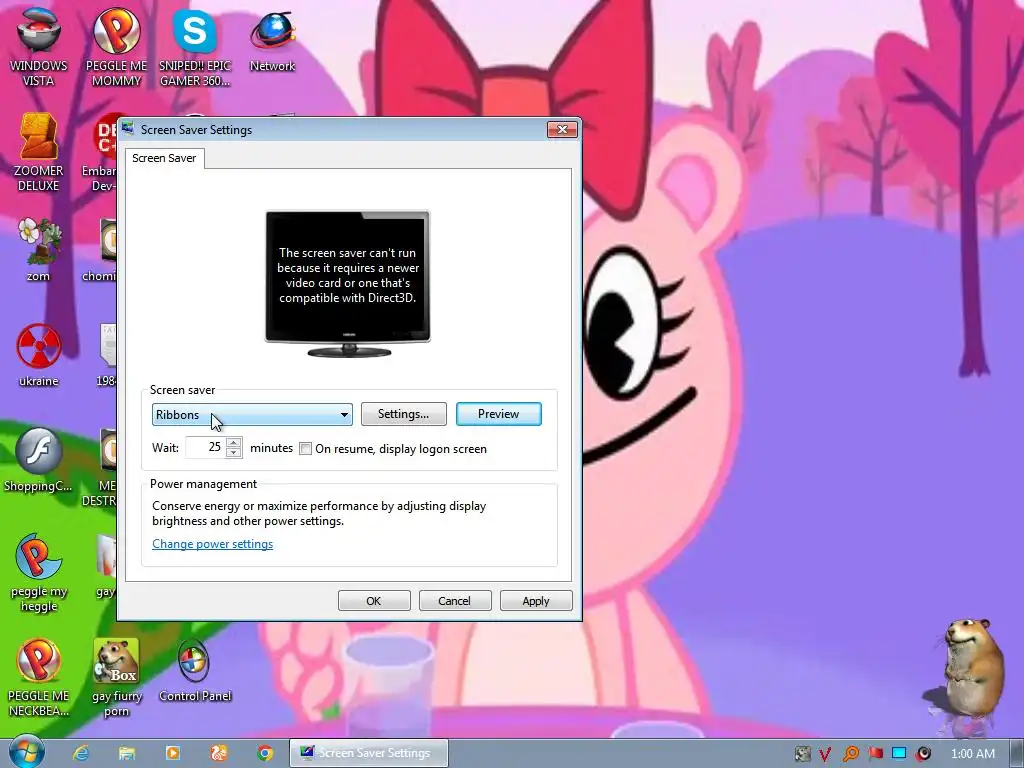Preview the Ribbons screen saver

(498, 414)
